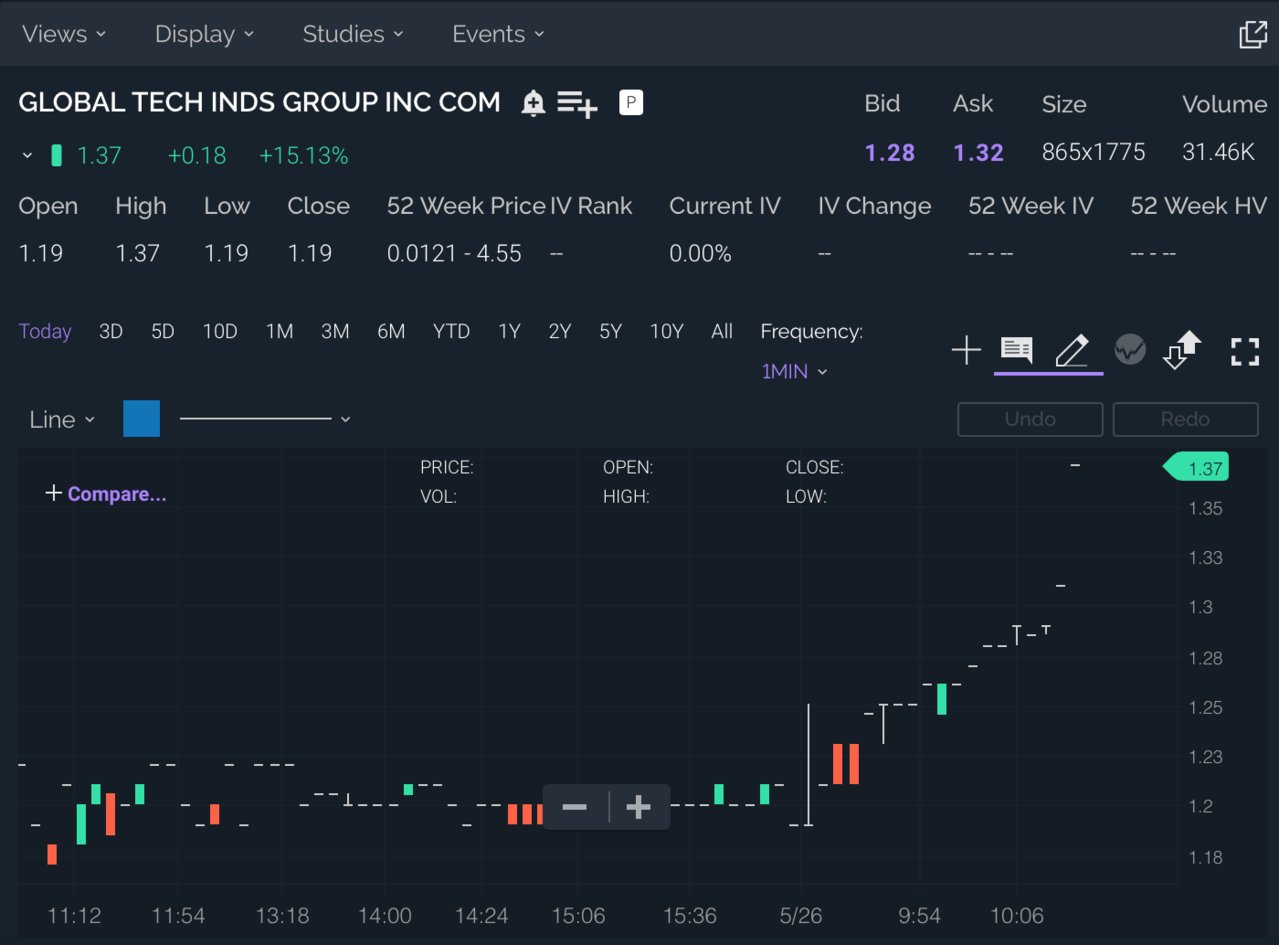Activate the crosshair plus tool
Viewport: 1279px width, 945px height.
pos(966,351)
